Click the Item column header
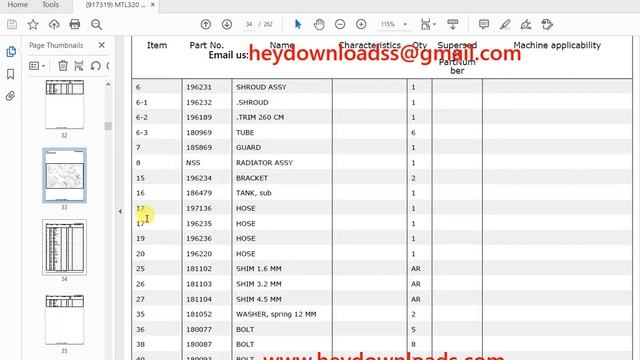This screenshot has height=360, width=640. click(x=157, y=45)
